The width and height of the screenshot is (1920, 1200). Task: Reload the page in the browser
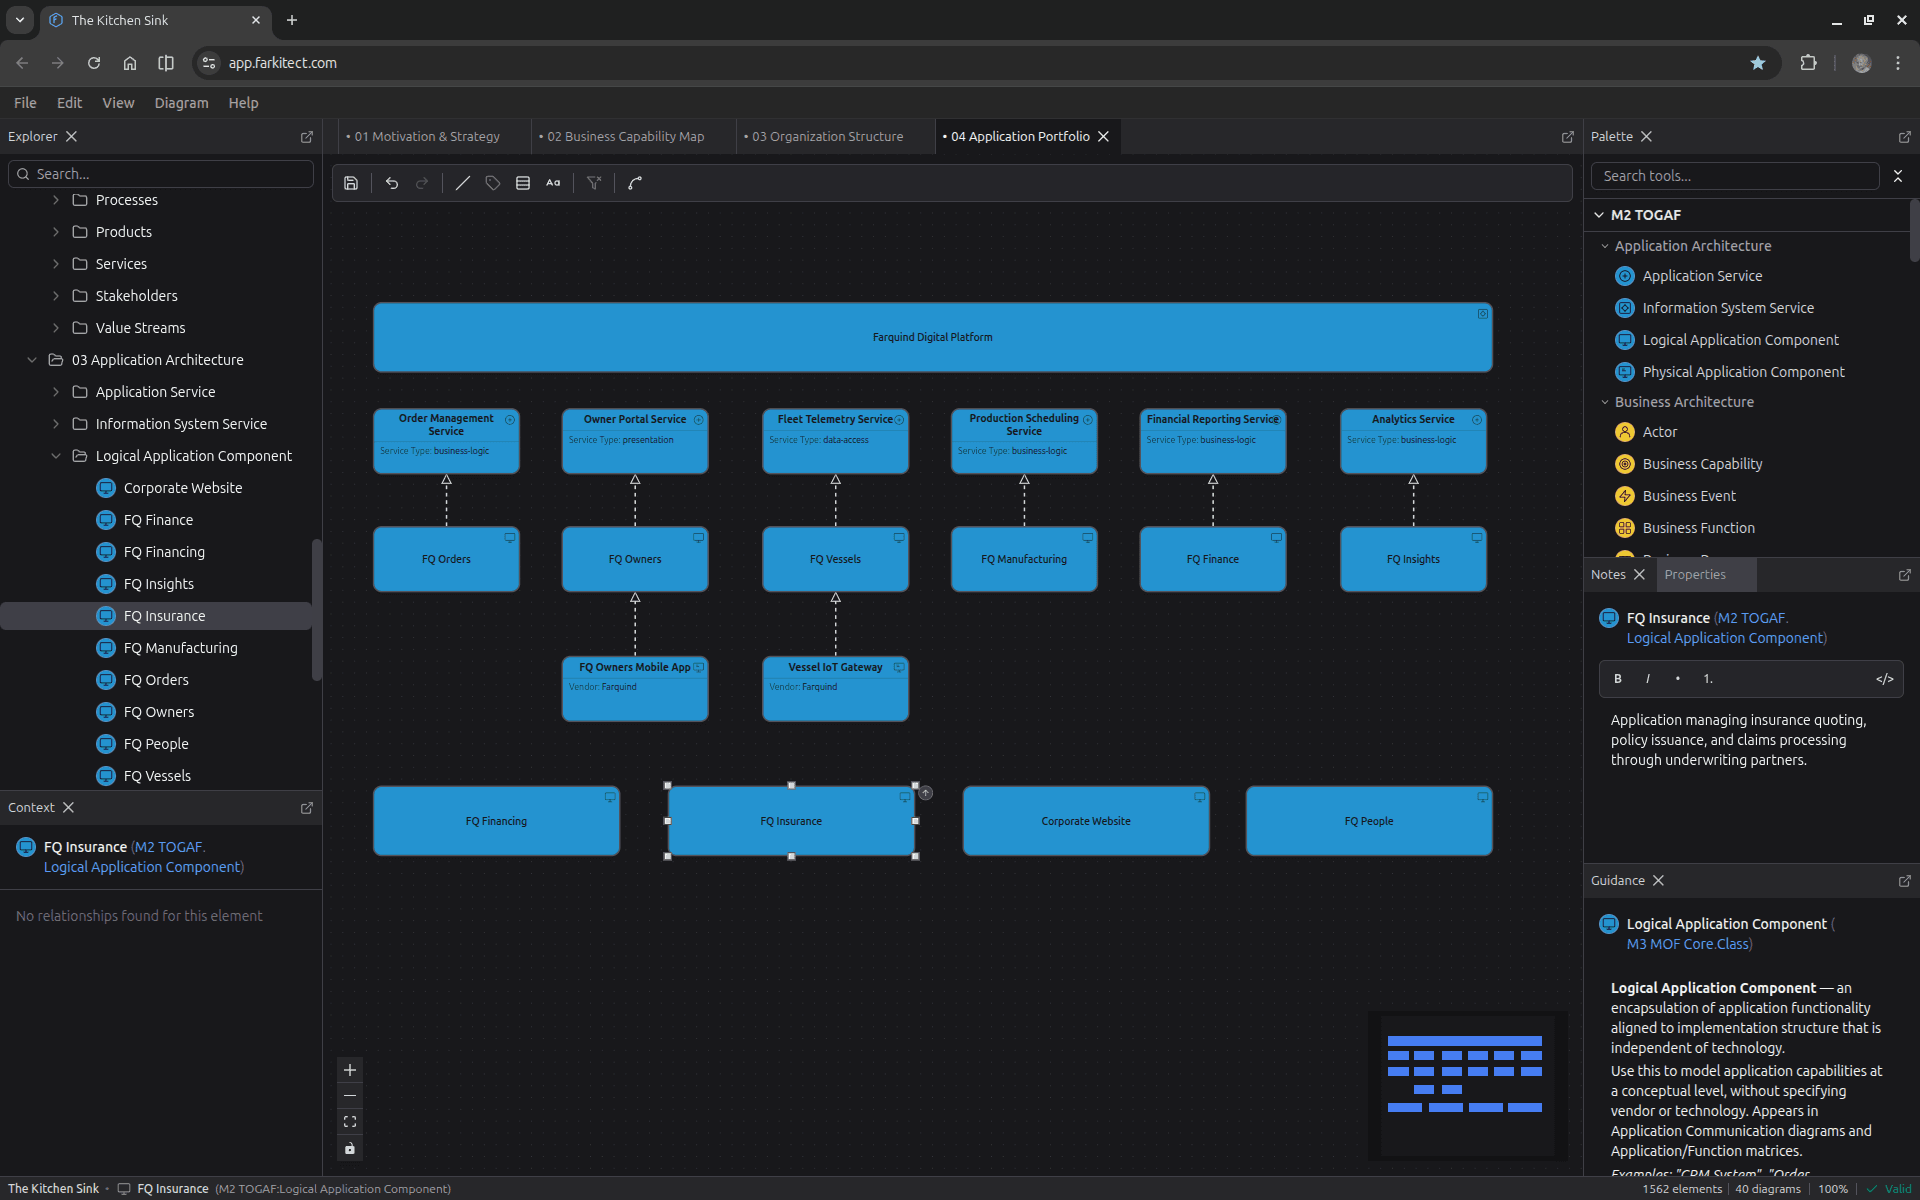point(94,63)
